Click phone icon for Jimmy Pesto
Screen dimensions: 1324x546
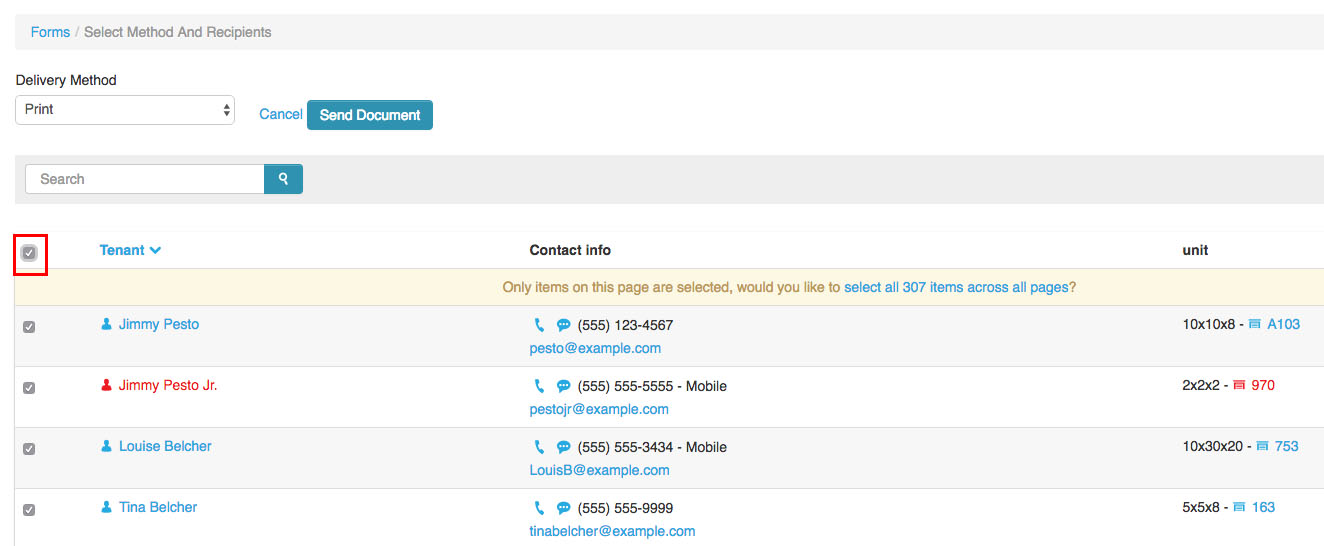click(539, 325)
